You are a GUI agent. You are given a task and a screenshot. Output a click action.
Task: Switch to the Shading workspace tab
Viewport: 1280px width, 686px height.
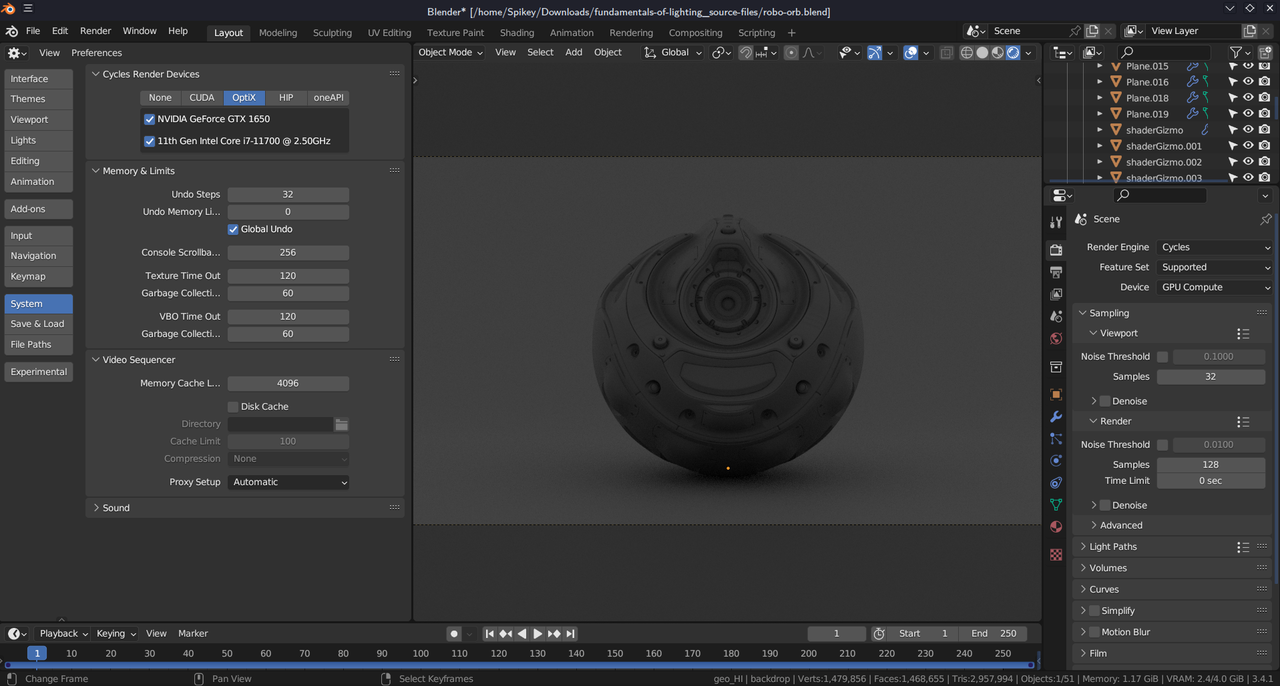(x=517, y=32)
